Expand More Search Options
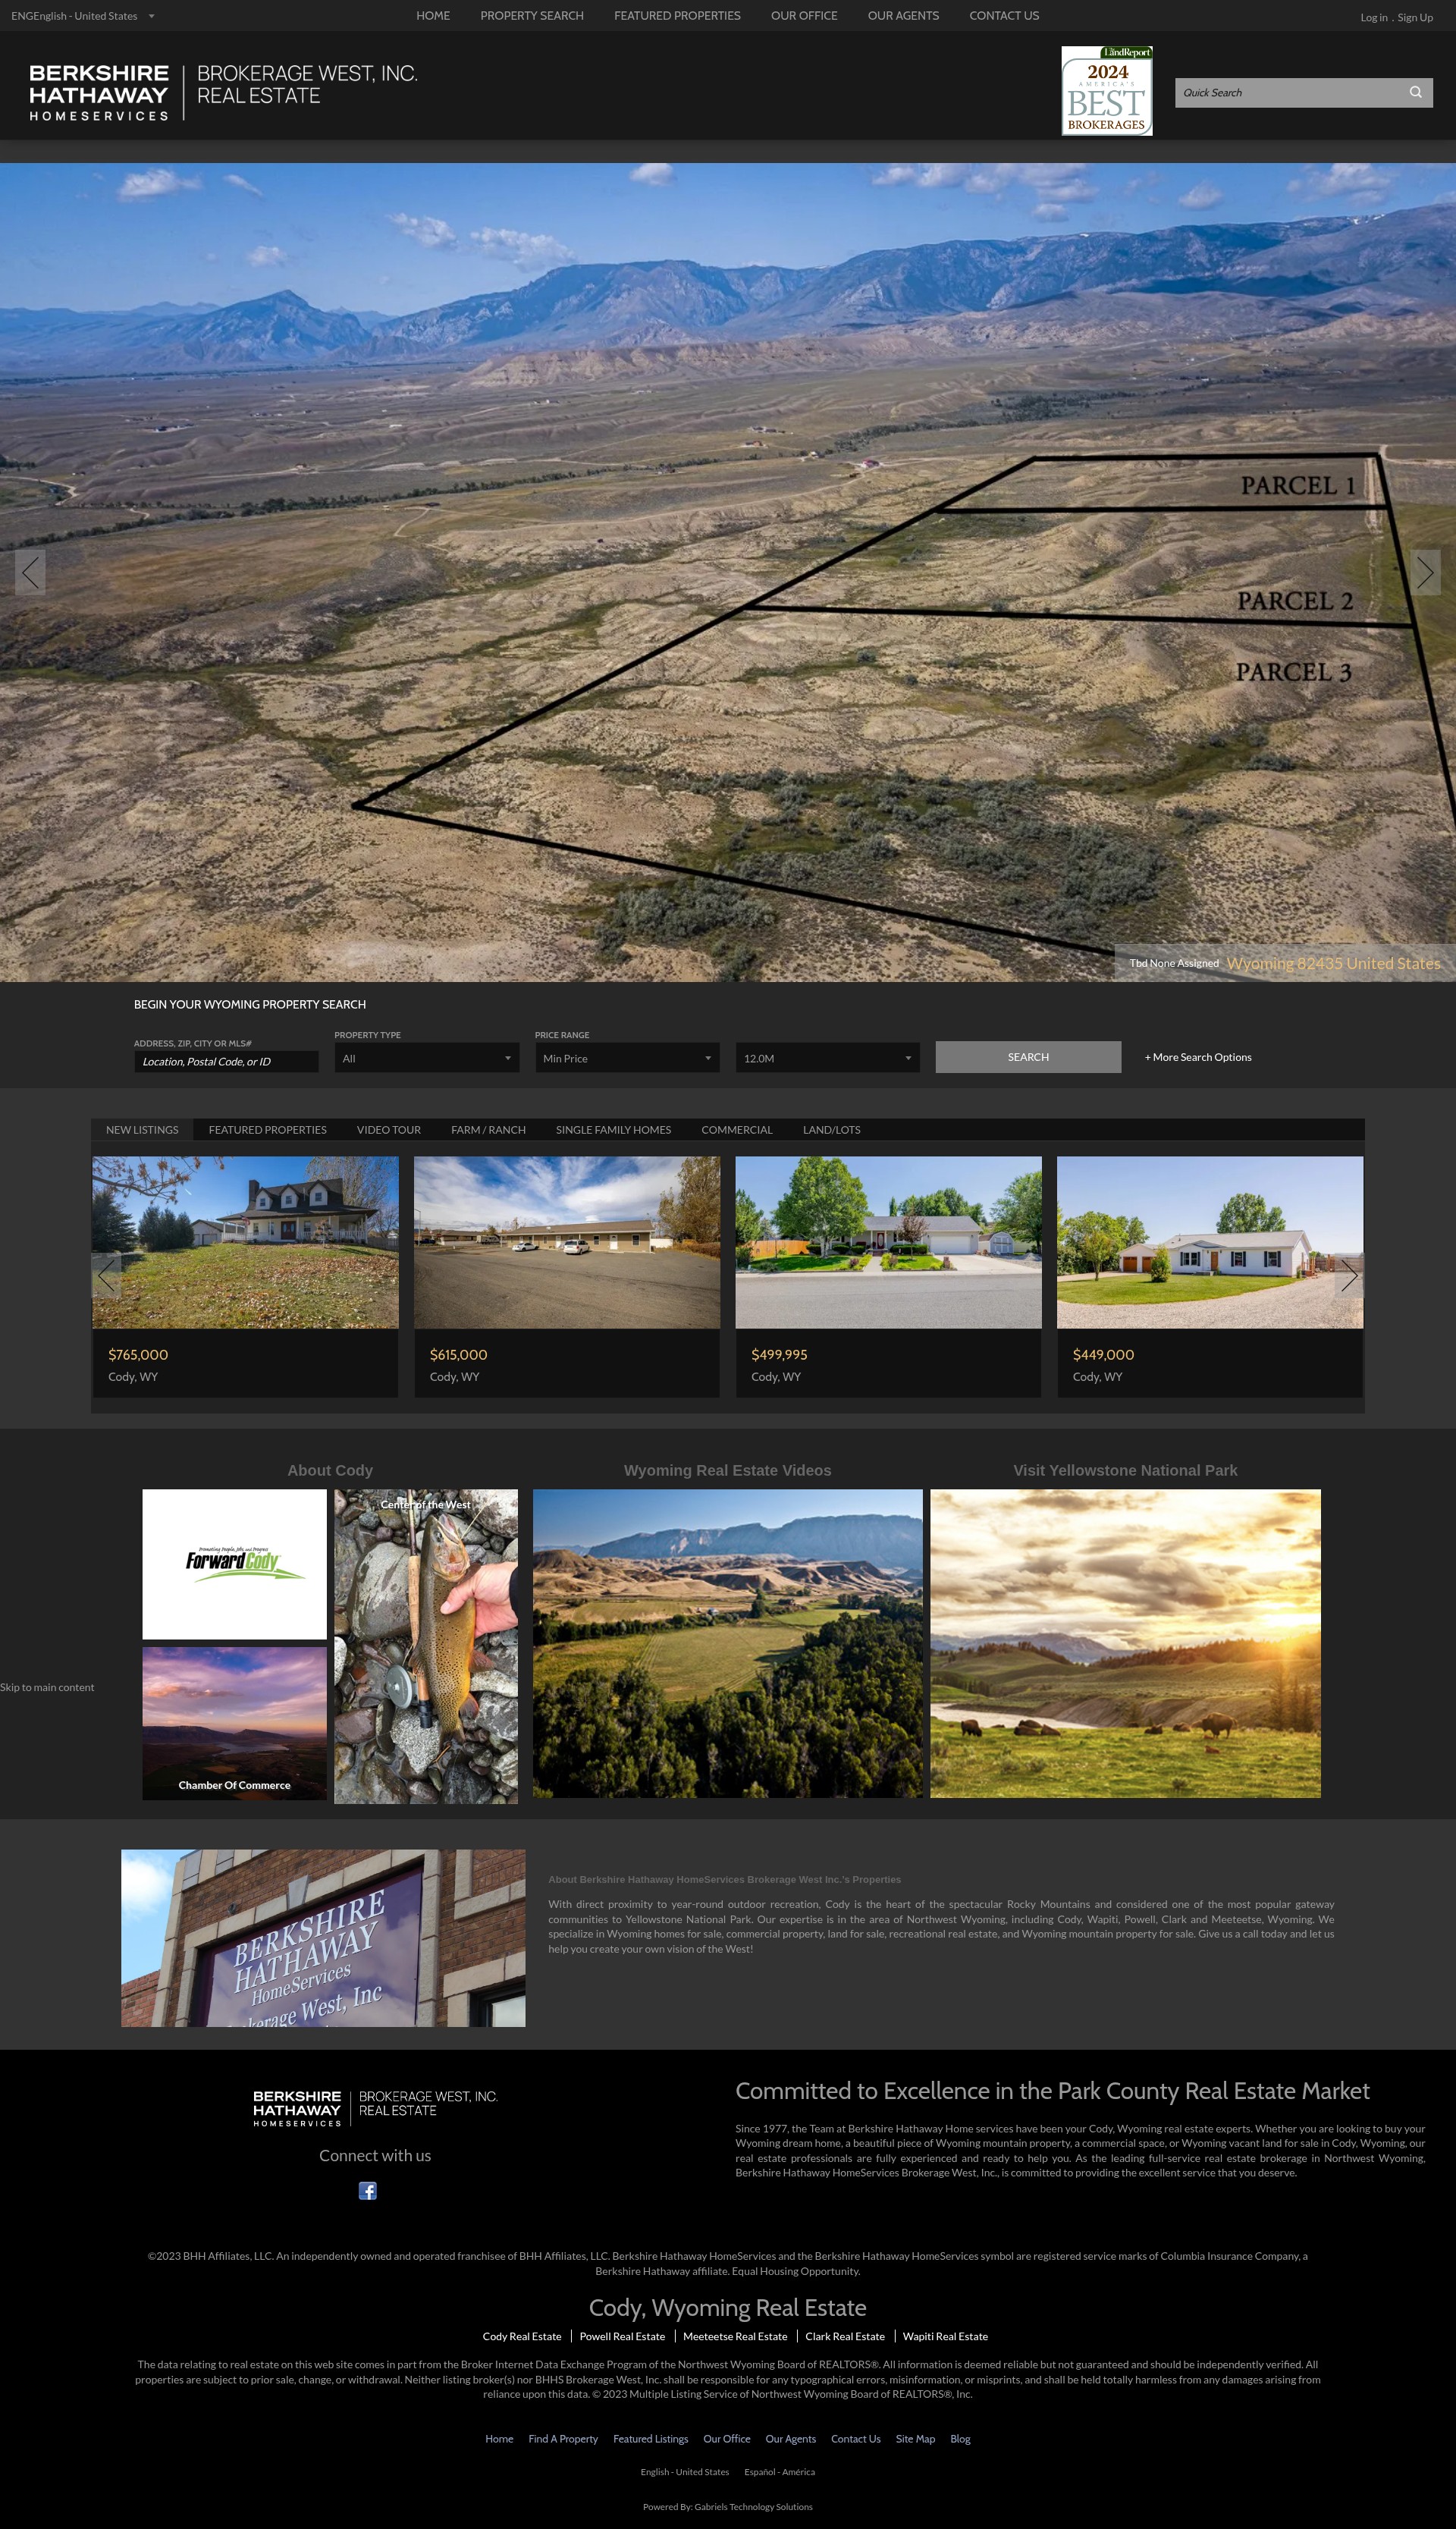This screenshot has height=2529, width=1456. click(x=1198, y=1057)
